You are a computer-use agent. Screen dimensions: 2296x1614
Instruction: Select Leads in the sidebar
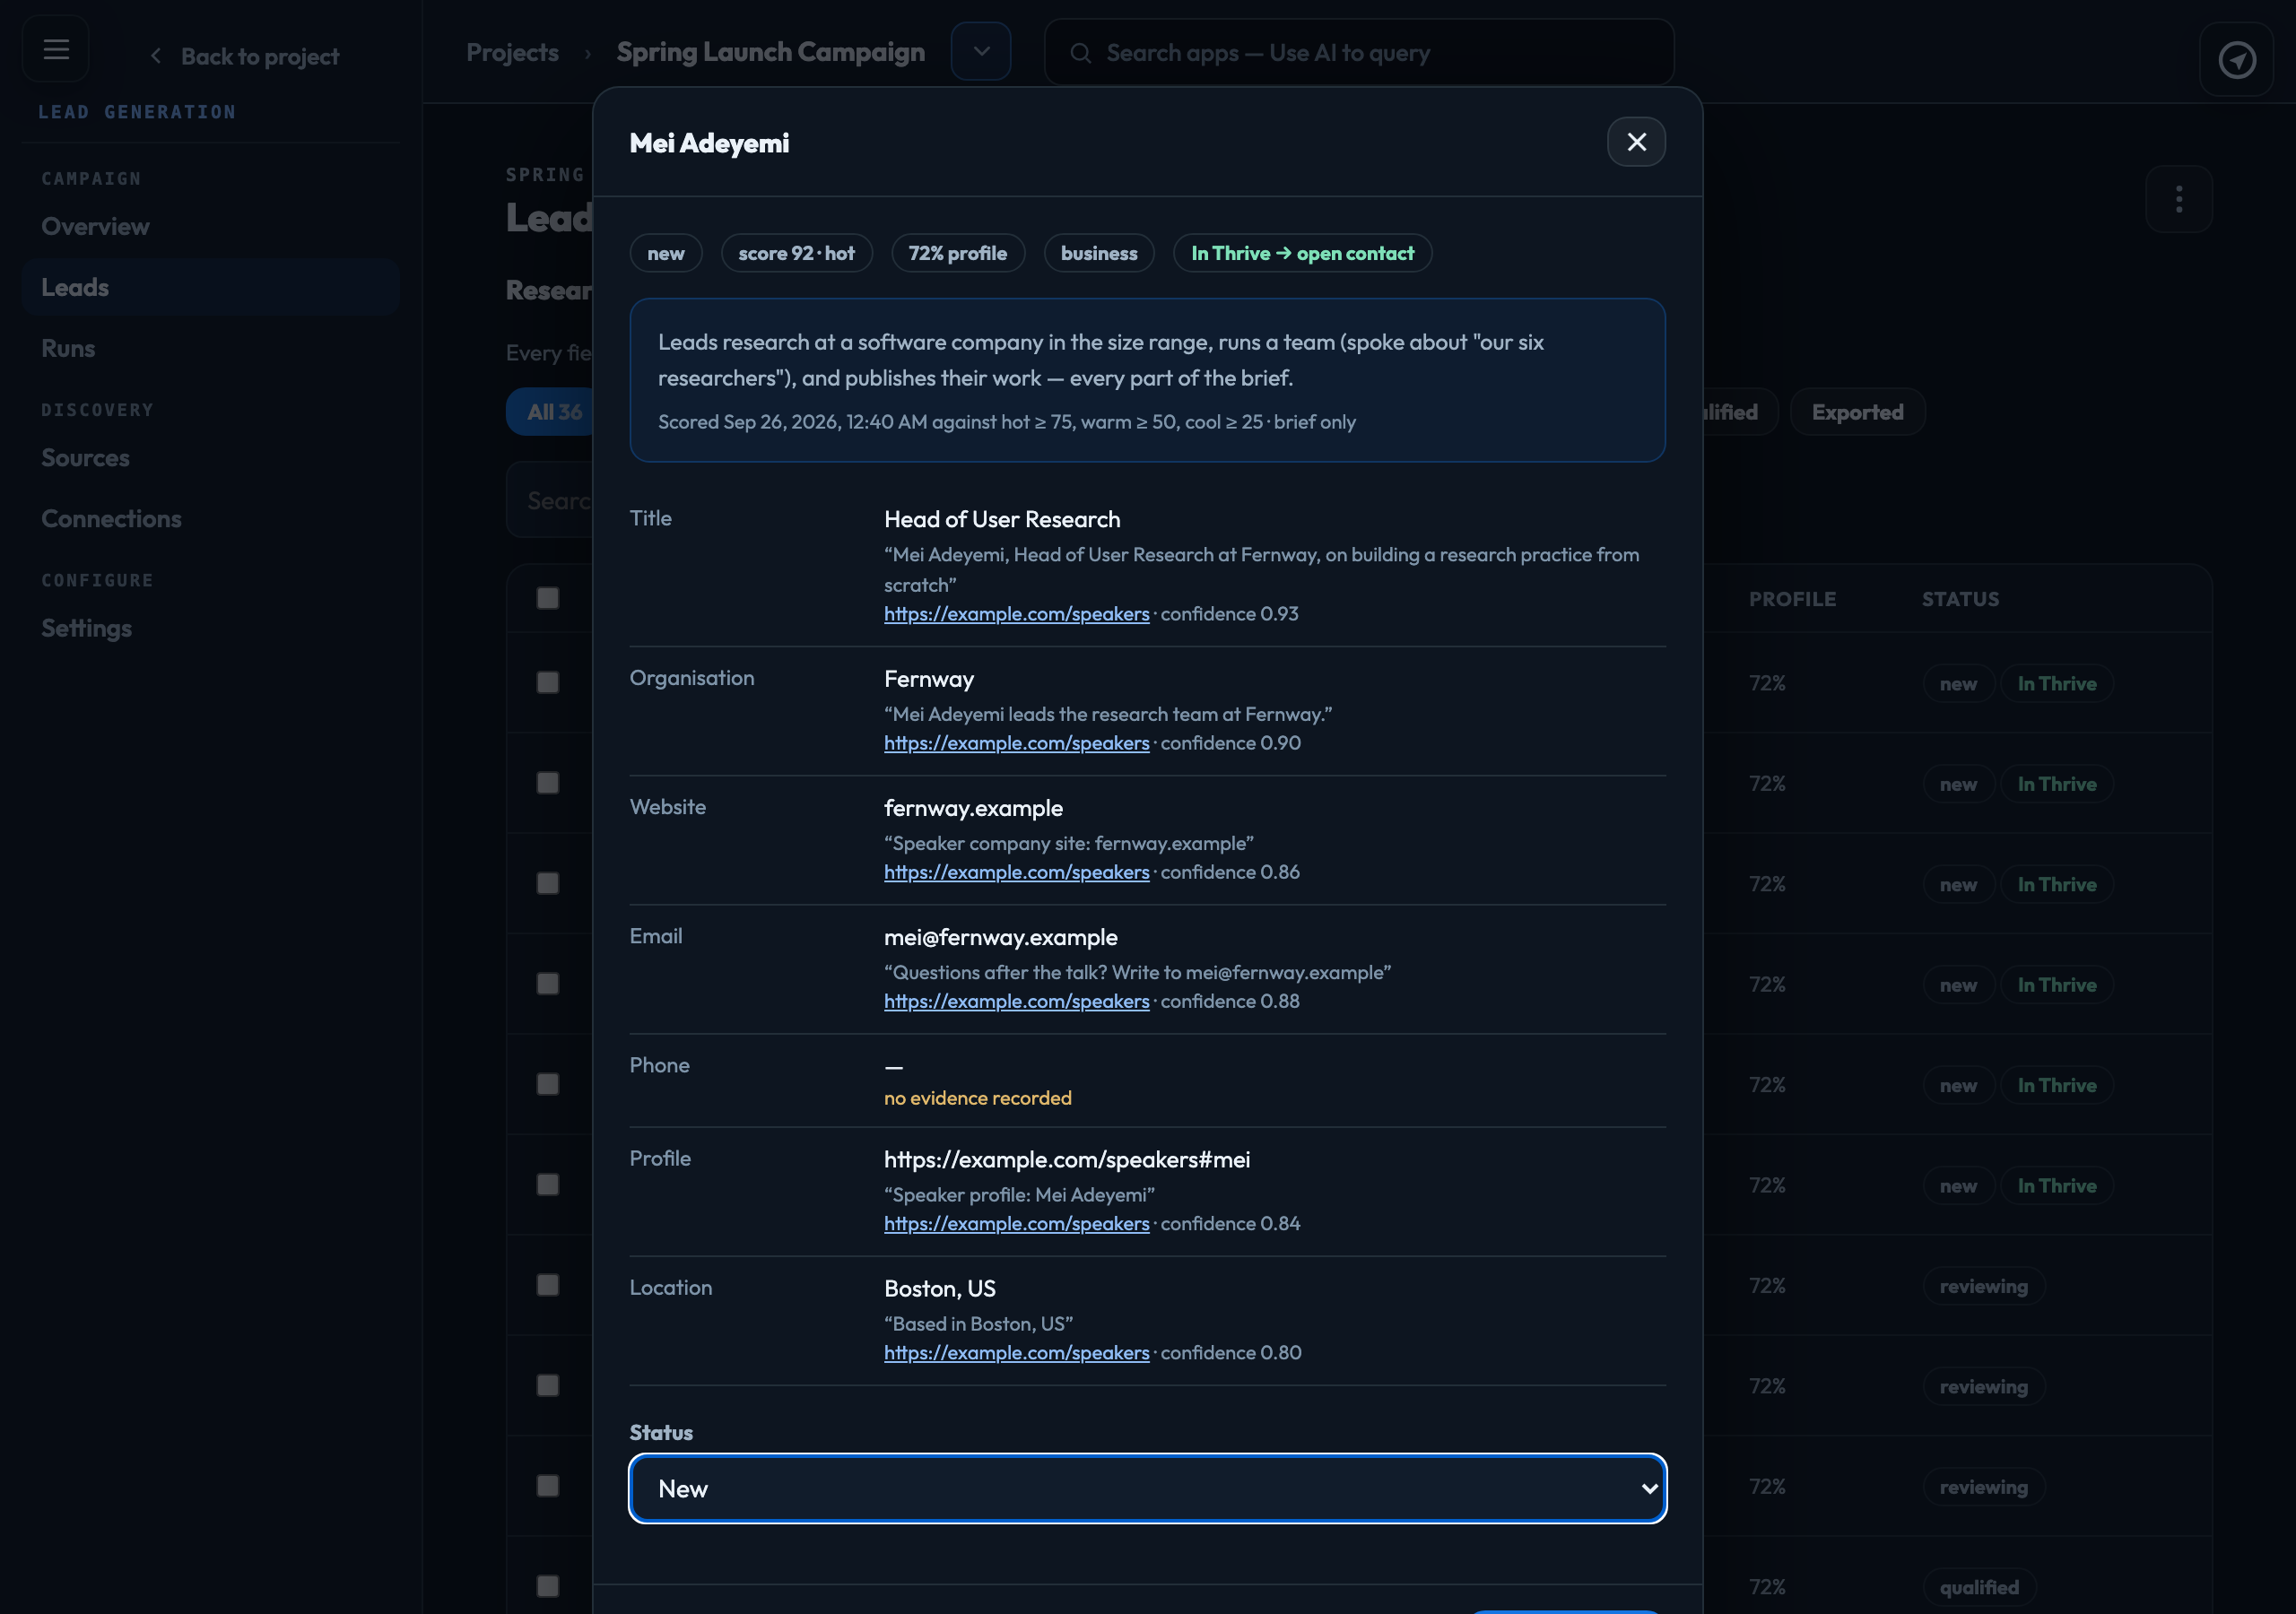click(x=210, y=287)
